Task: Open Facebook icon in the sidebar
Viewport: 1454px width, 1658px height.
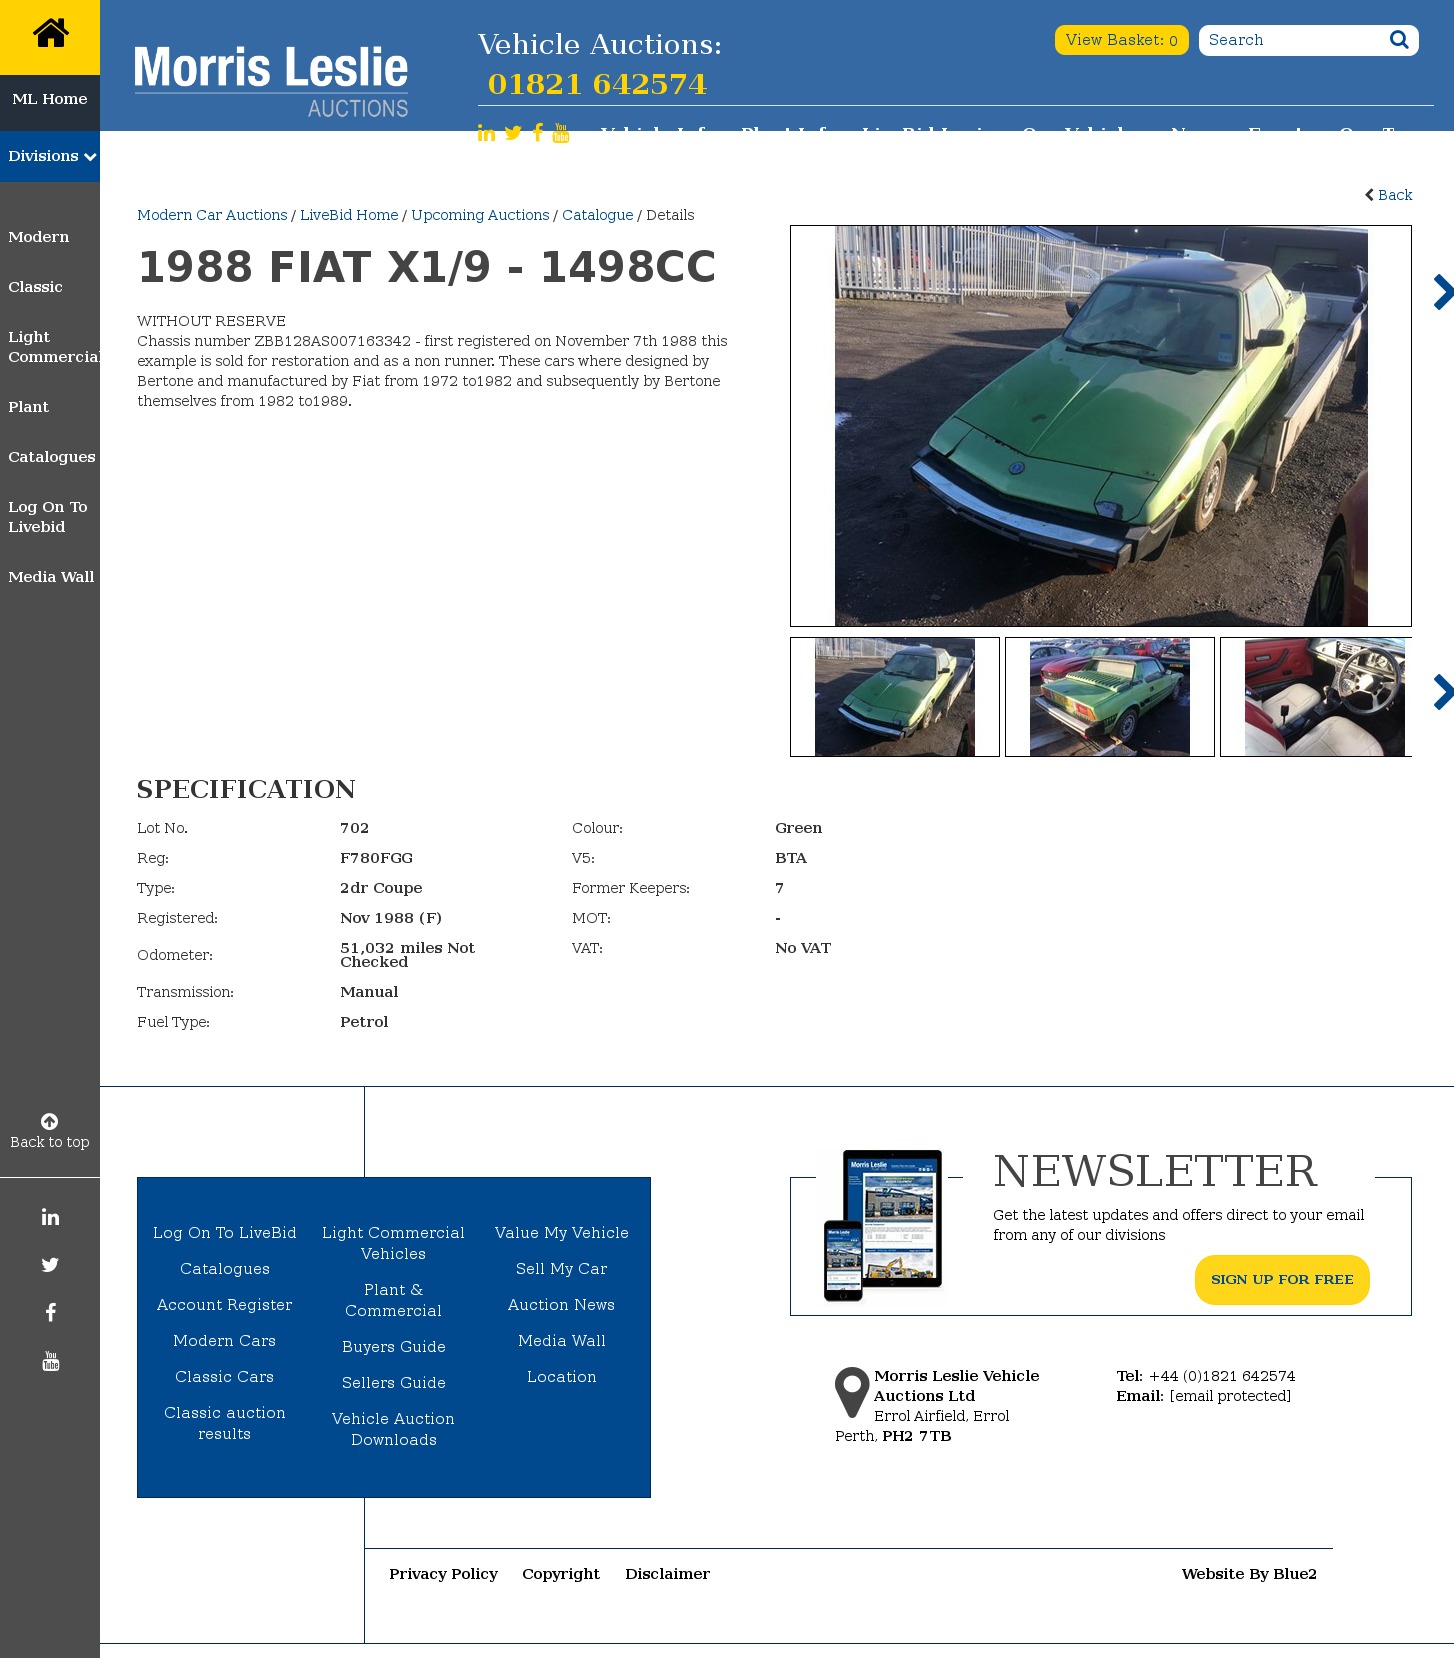Action: coord(50,1313)
